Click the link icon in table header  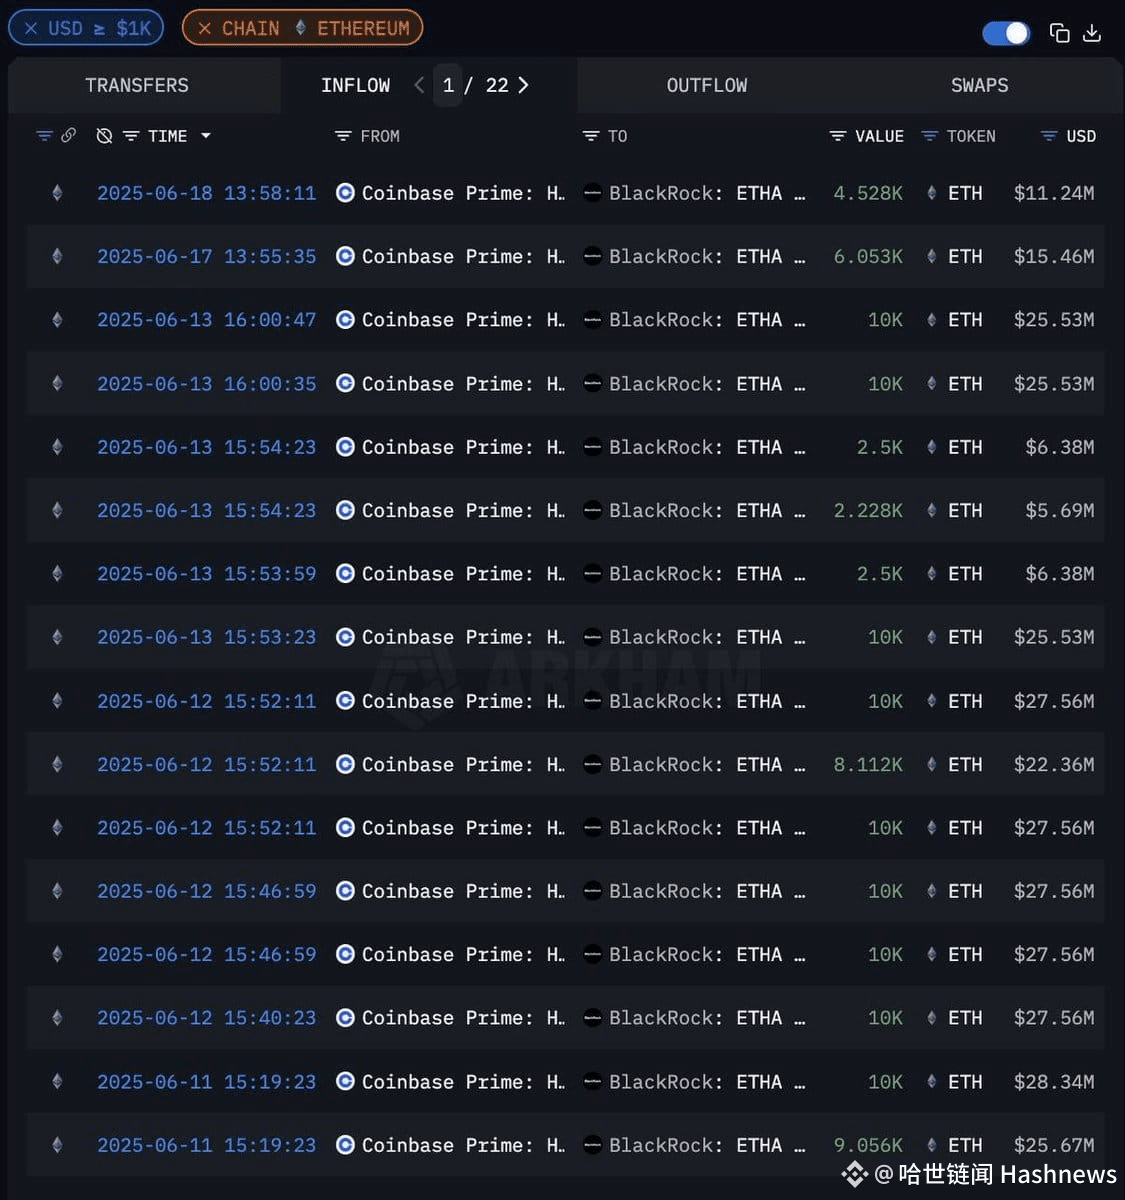[x=68, y=135]
